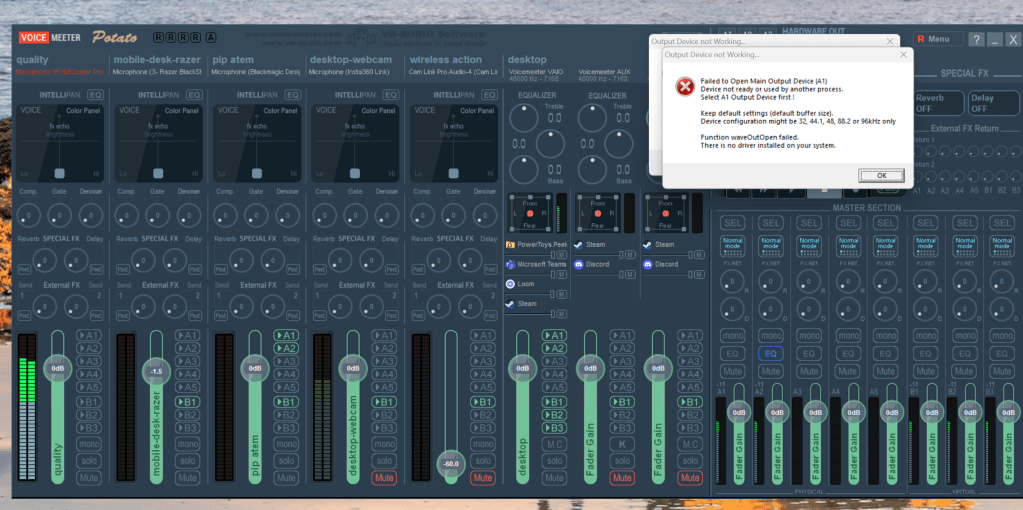The image size is (1023, 510).
Task: Mute PowerToys.Peek with its M button
Action: point(561,254)
